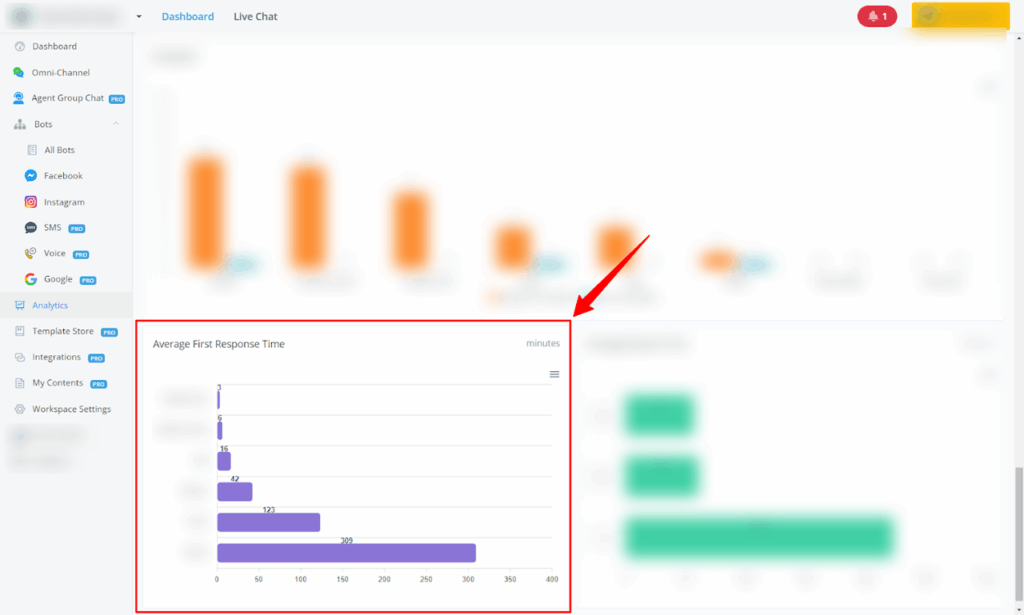Collapse the Bots section chevron

coord(116,124)
